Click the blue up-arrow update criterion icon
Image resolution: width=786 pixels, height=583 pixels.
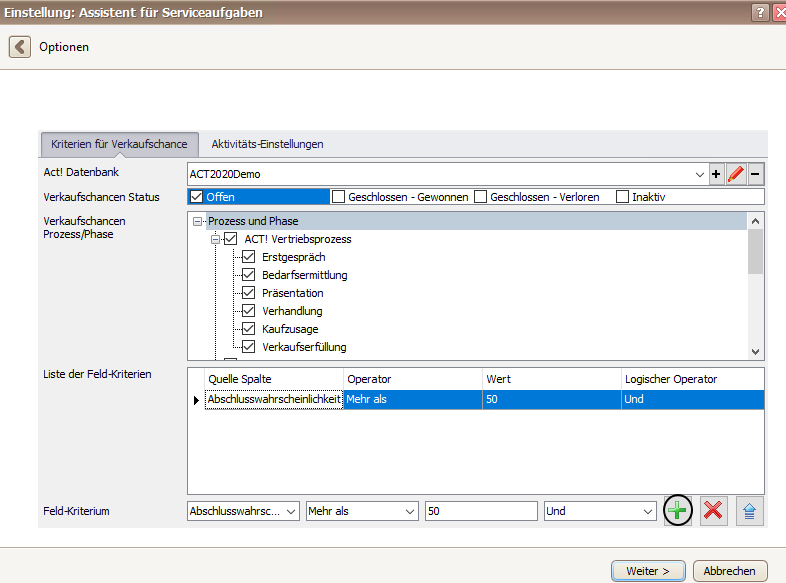749,511
